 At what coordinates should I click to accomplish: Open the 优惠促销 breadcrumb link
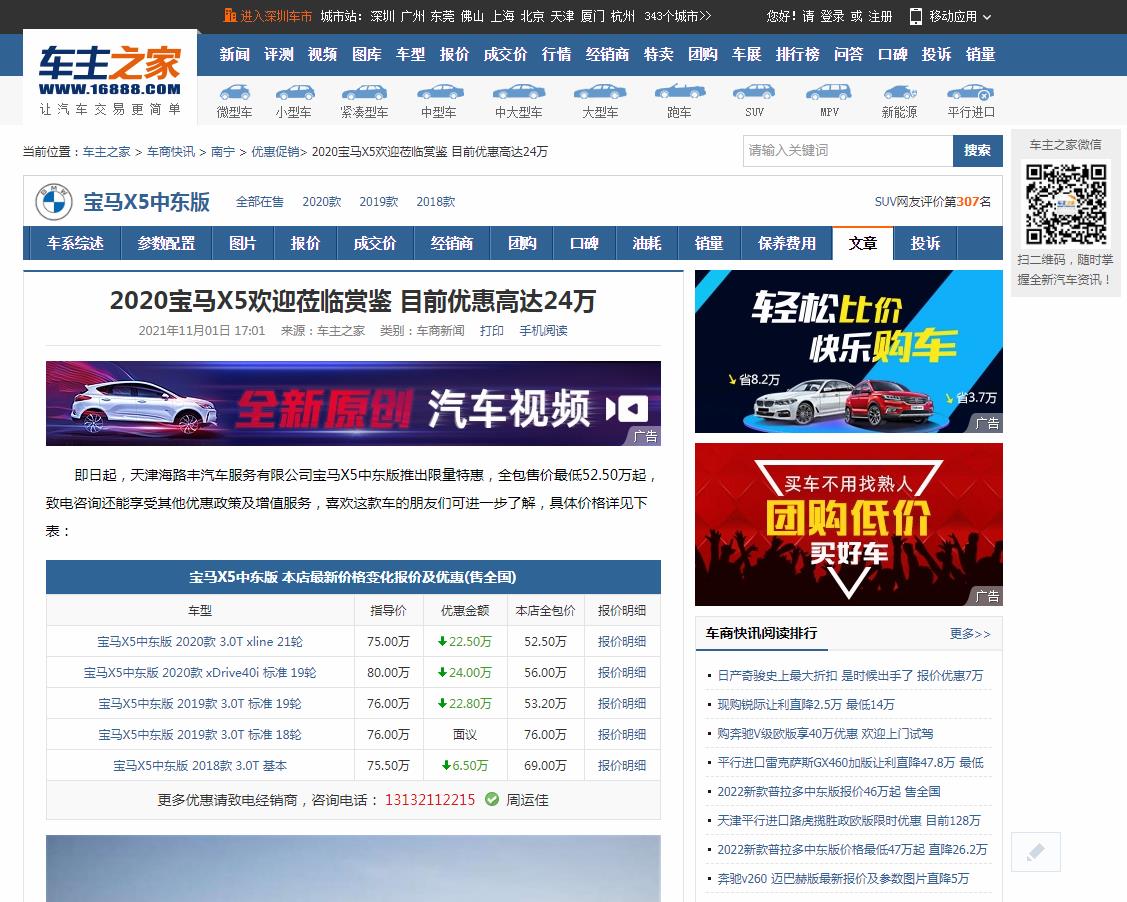coord(275,152)
